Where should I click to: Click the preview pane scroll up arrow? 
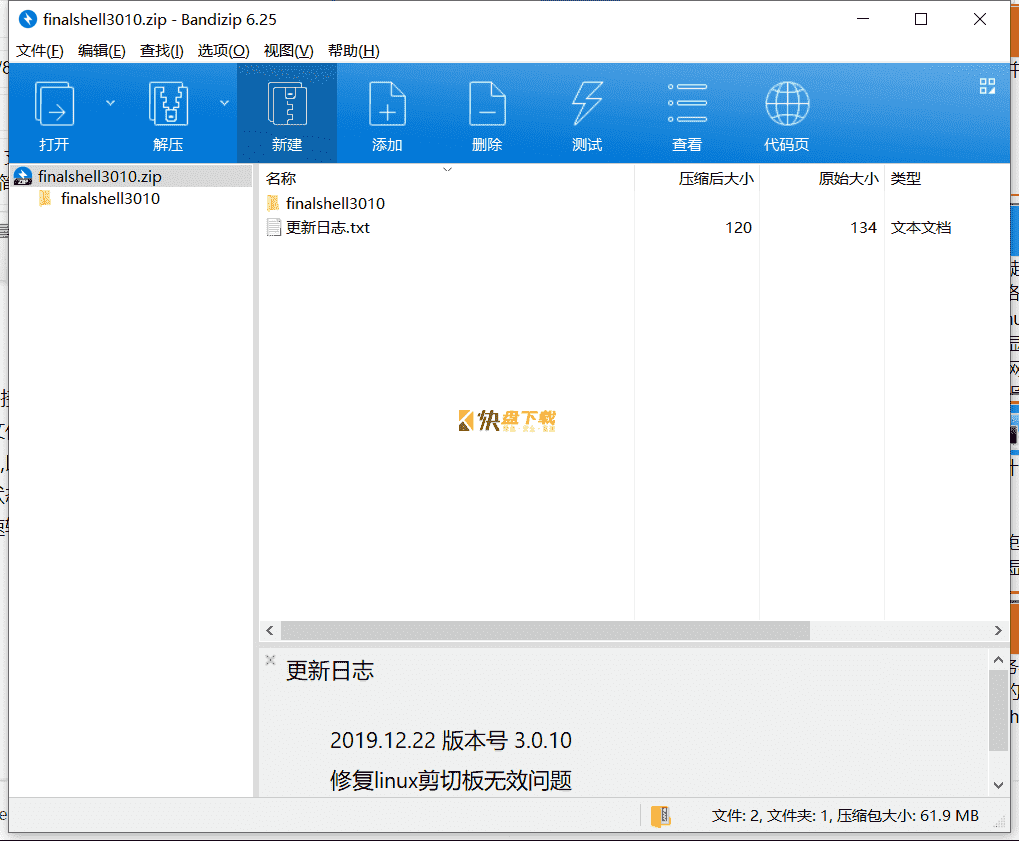pos(998,660)
